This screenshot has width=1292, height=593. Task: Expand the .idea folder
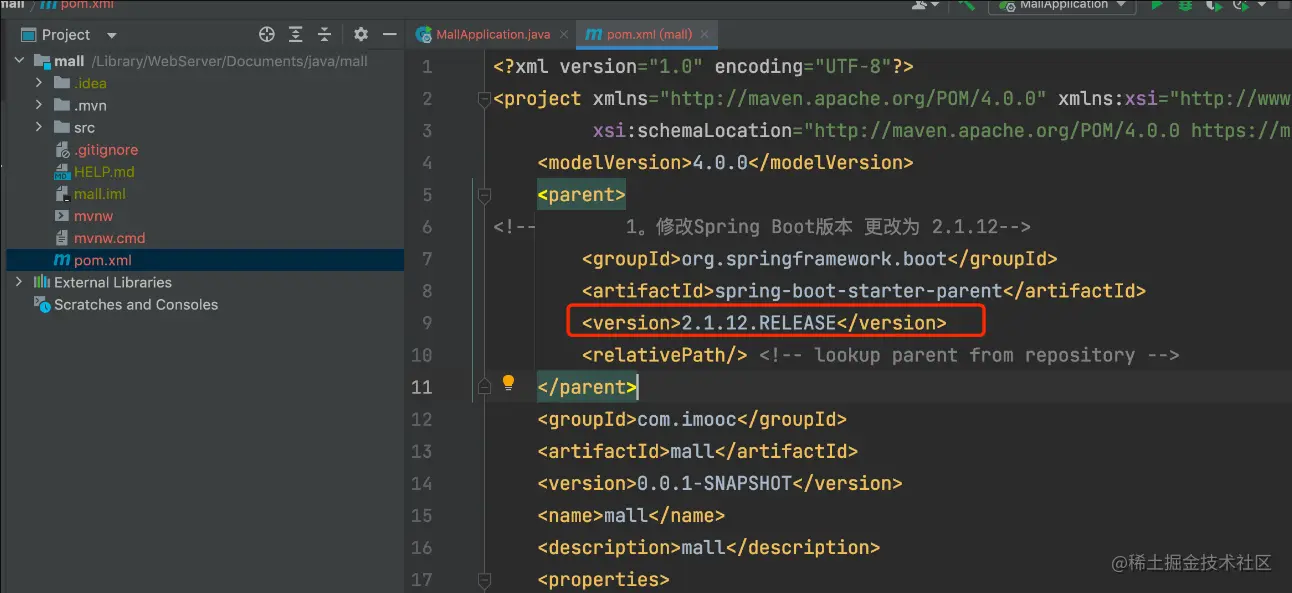pos(39,83)
